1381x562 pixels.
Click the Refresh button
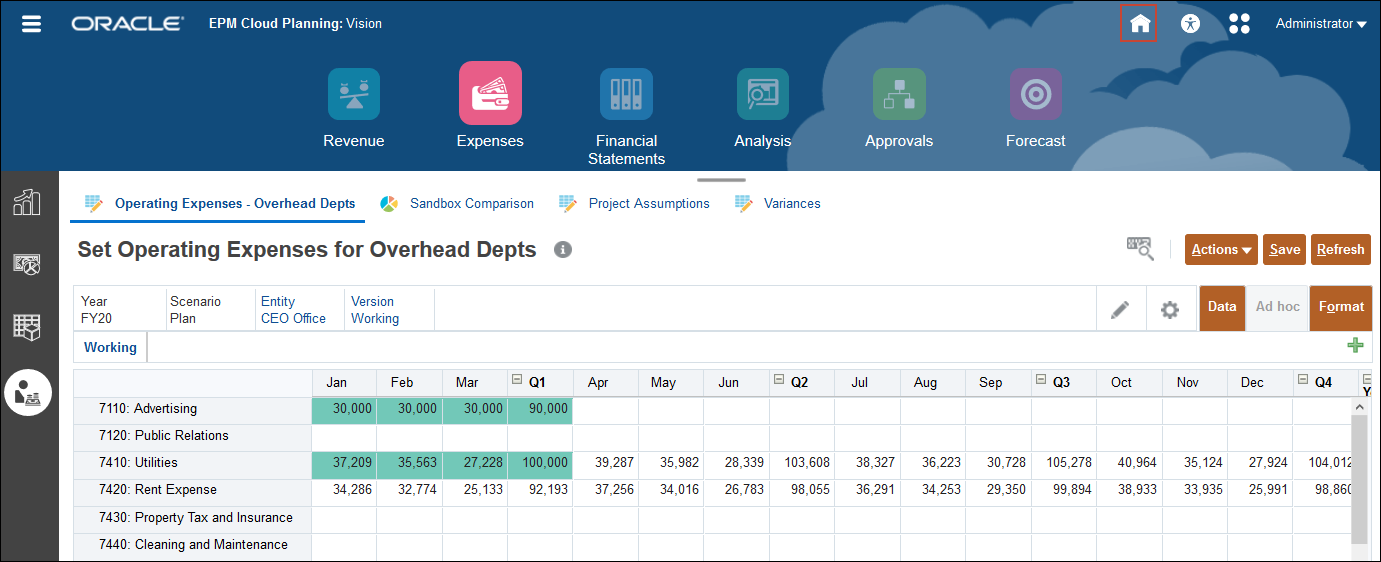click(1341, 250)
